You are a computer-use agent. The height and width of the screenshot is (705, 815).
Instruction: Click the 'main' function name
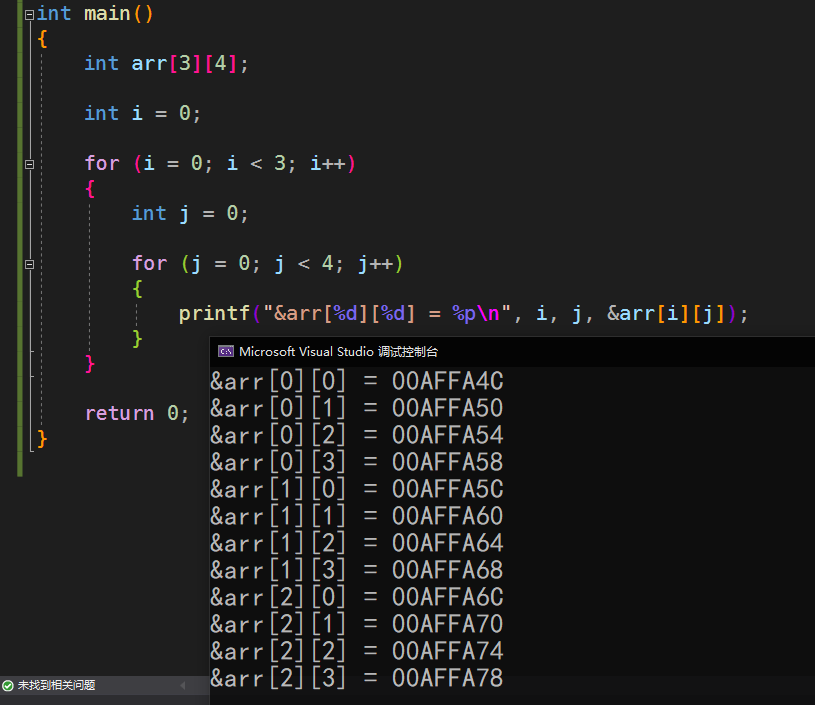(107, 14)
